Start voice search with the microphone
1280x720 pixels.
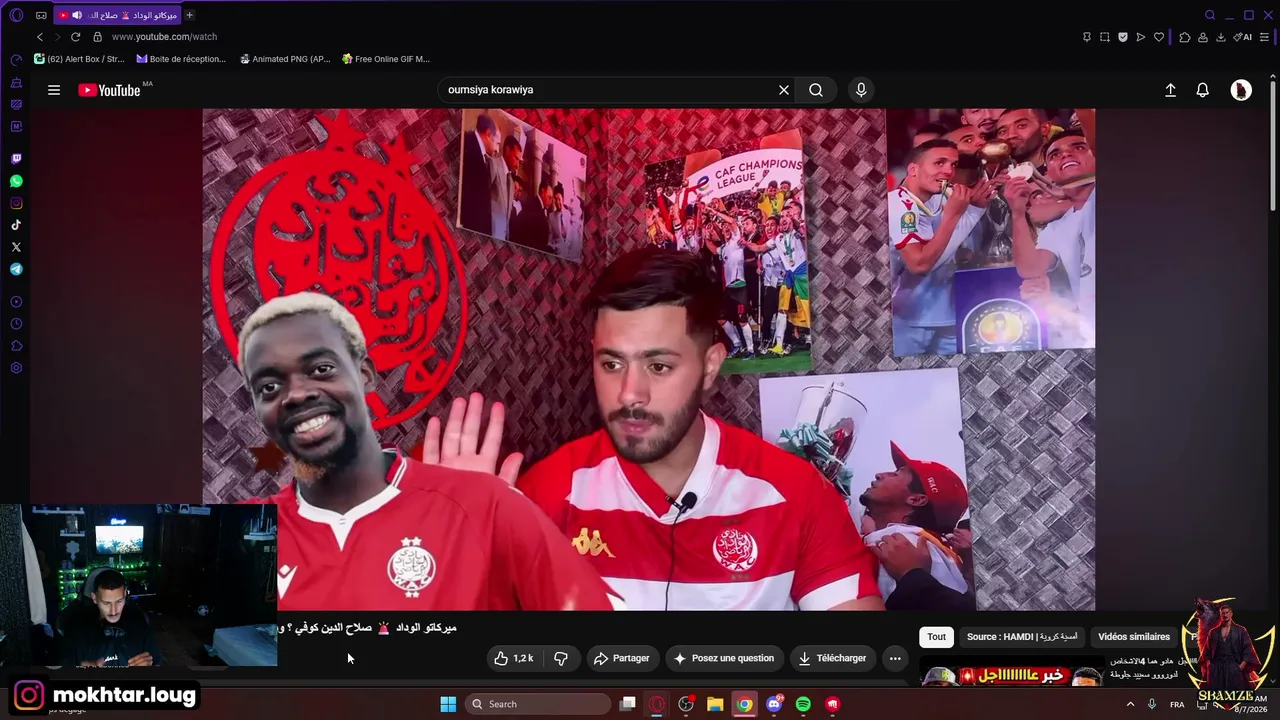coord(861,90)
